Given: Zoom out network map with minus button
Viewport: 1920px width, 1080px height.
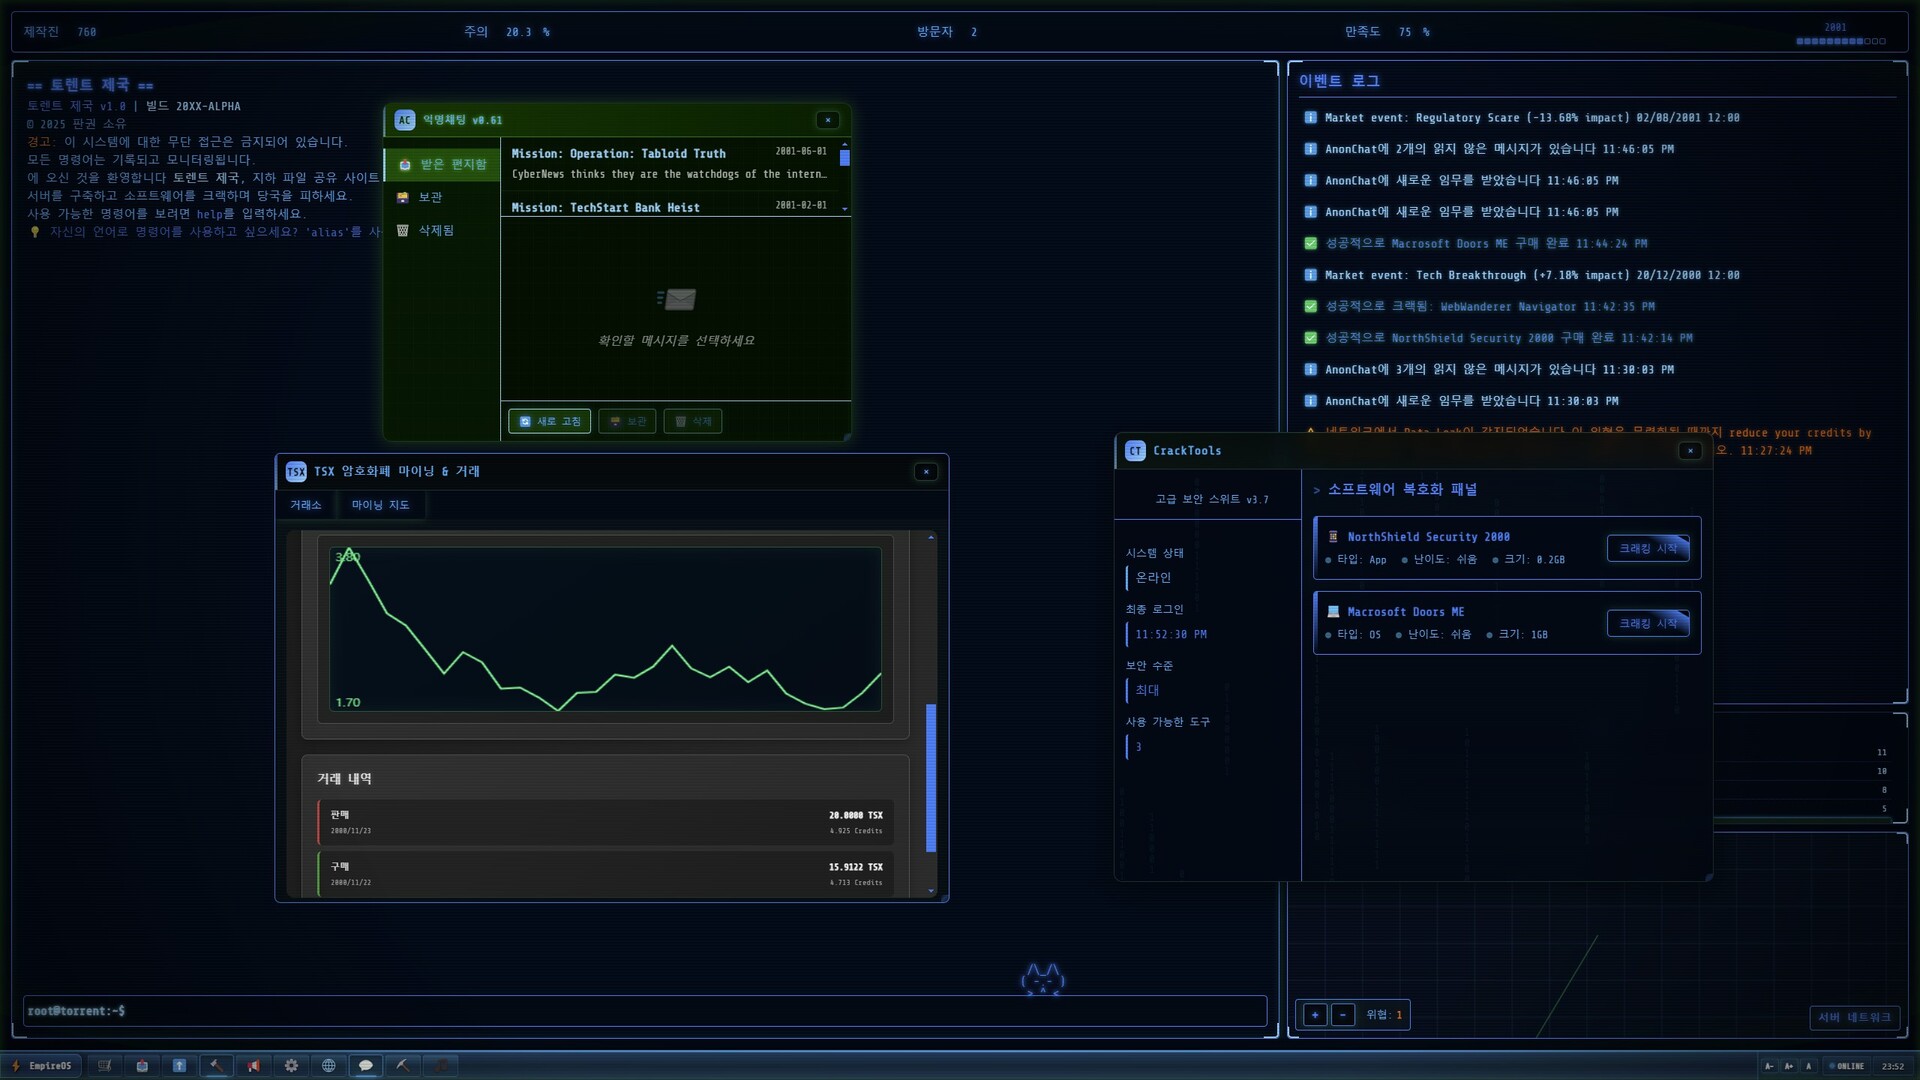Looking at the screenshot, I should tap(1343, 1015).
